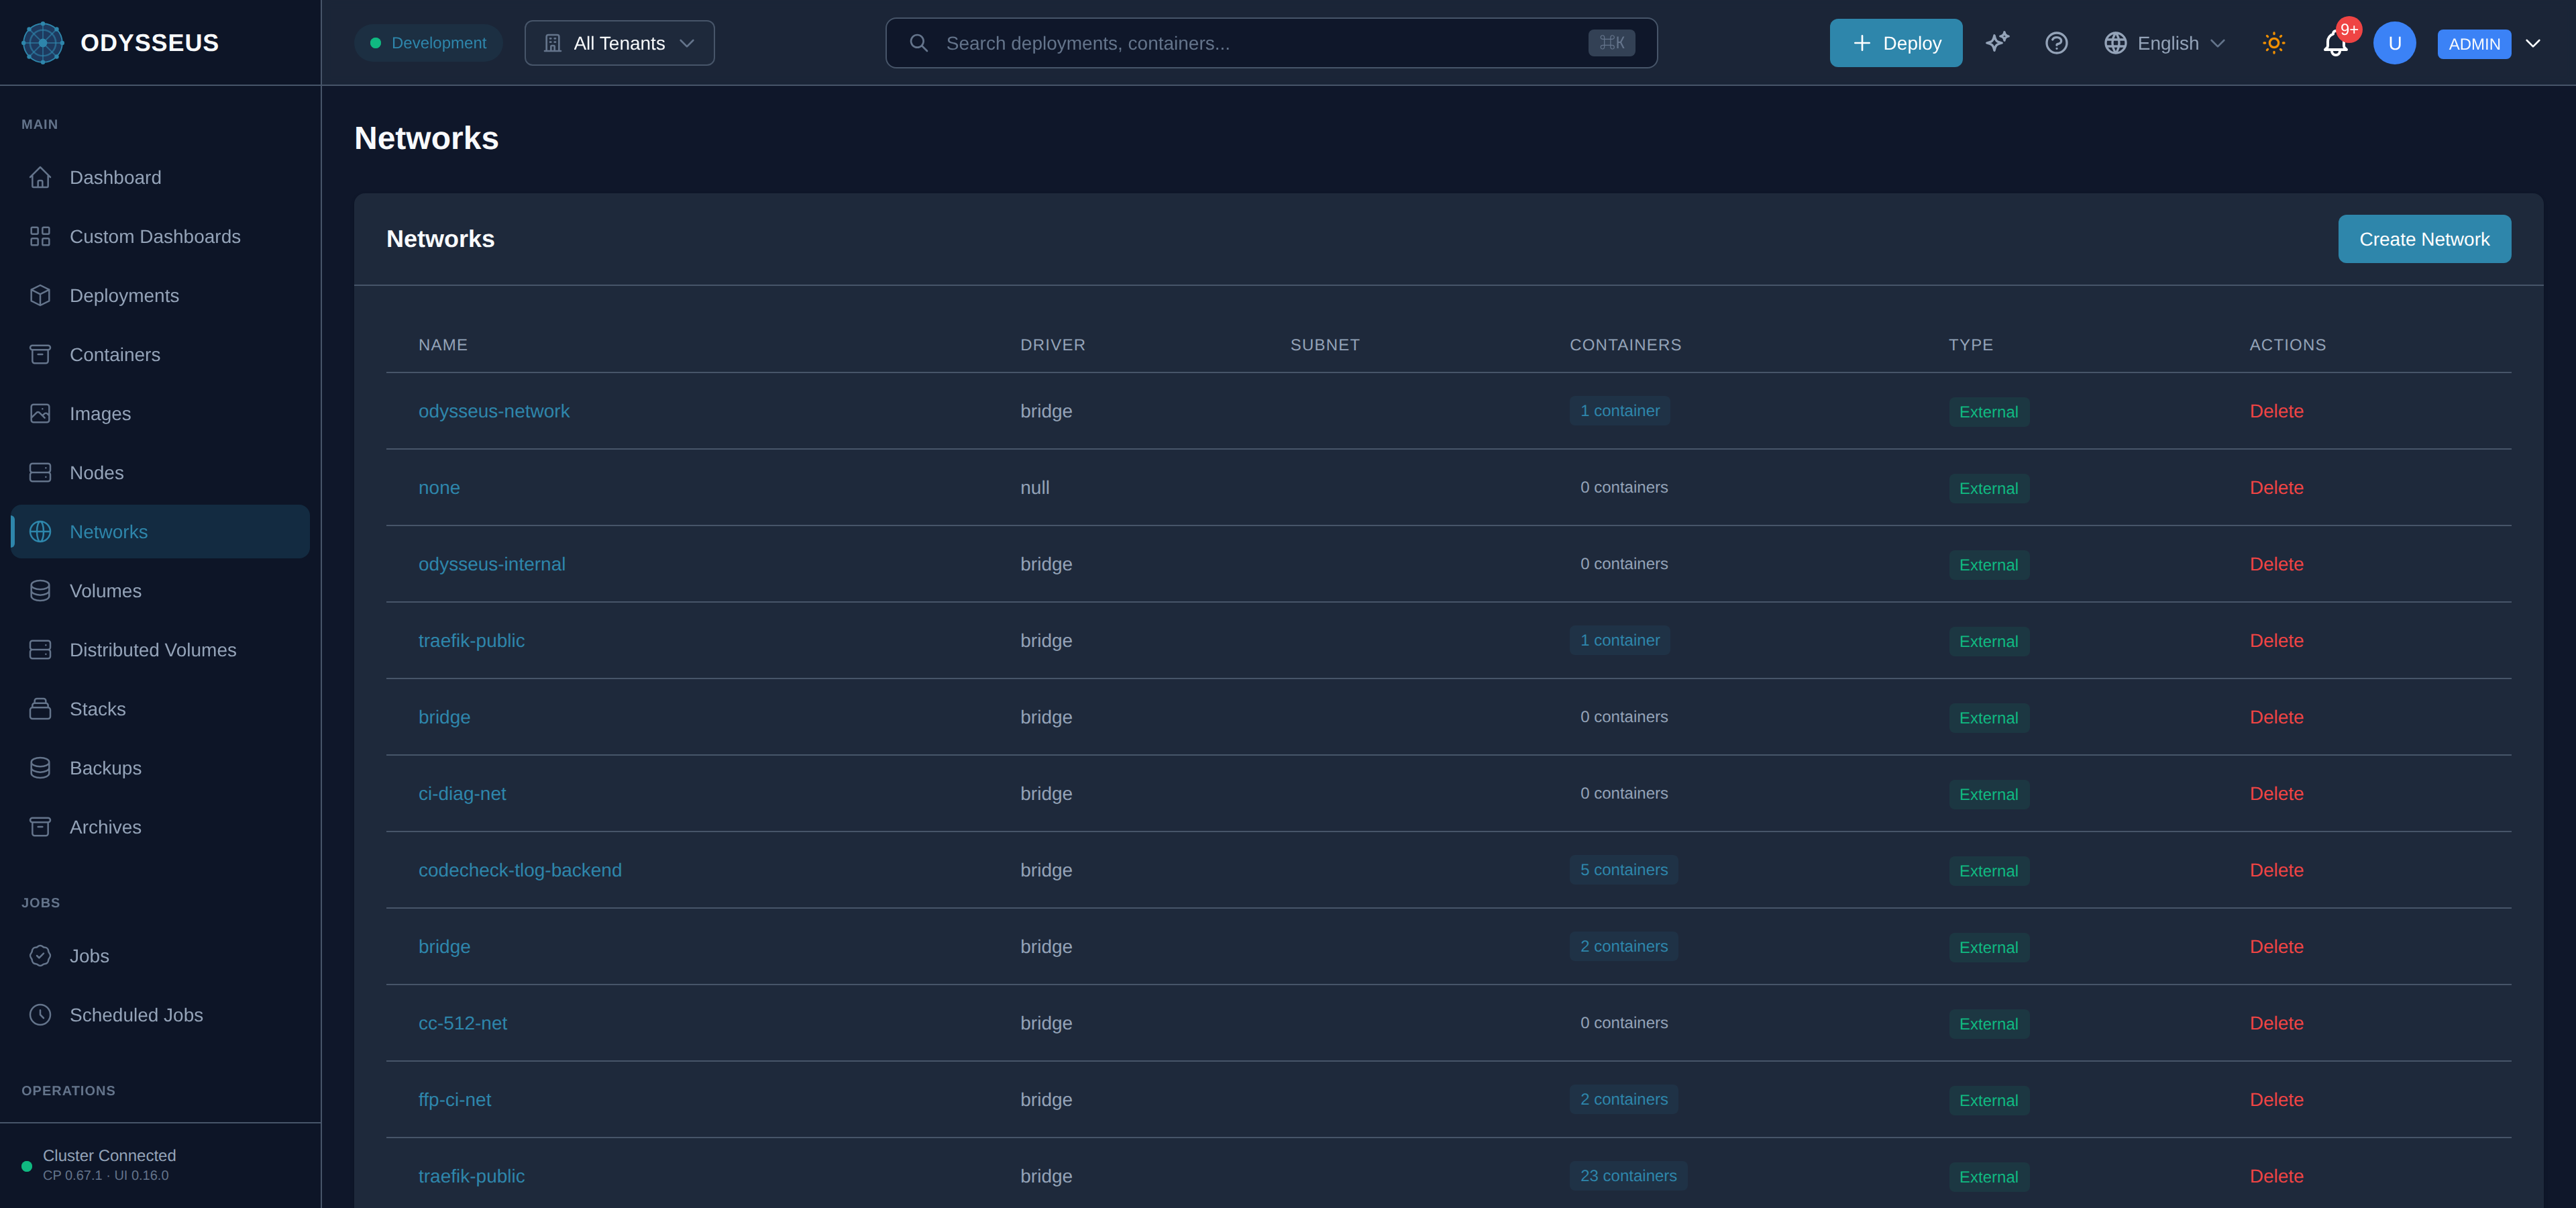The width and height of the screenshot is (2576, 1208).
Task: Click the Images picture icon
Action: [x=40, y=413]
